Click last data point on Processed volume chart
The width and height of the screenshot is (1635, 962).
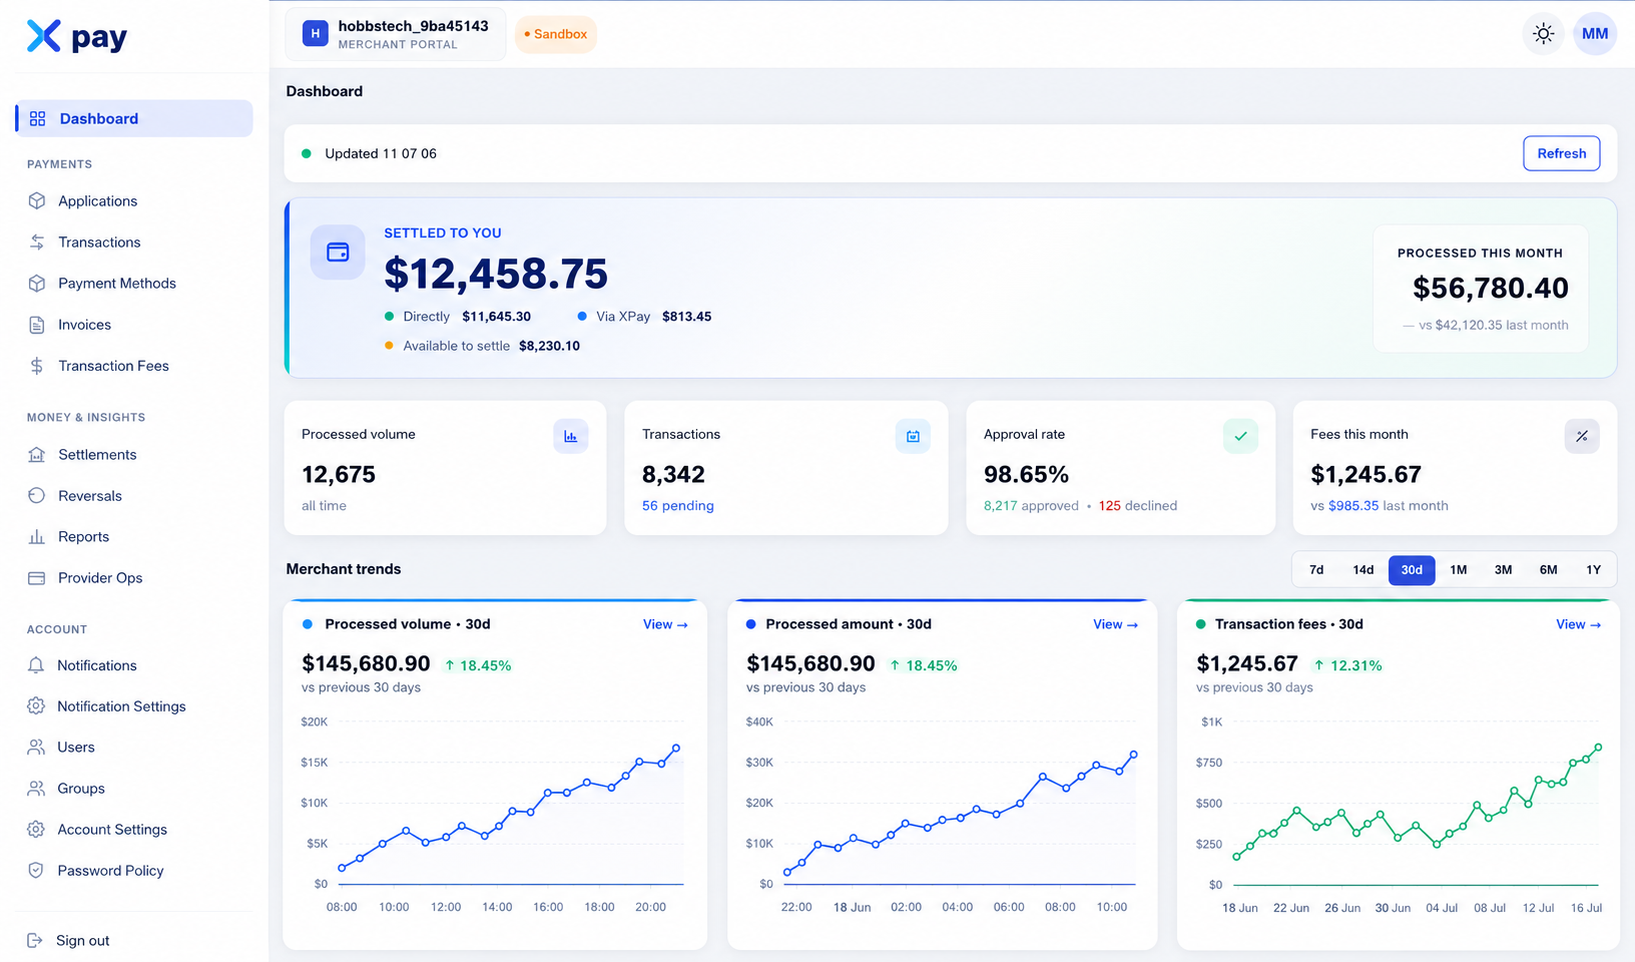click(677, 748)
